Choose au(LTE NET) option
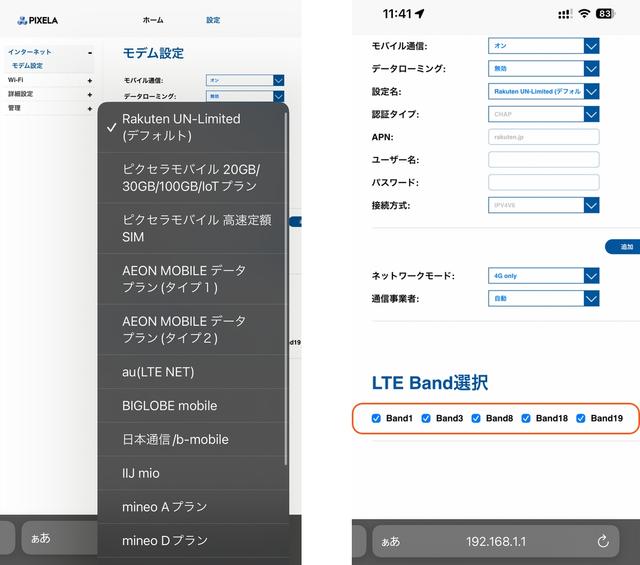 coord(192,372)
